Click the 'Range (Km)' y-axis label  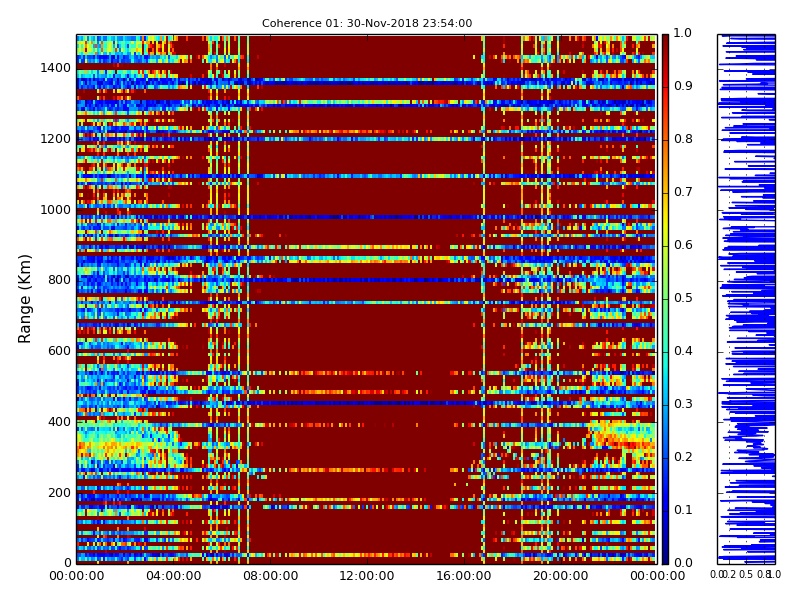pos(24,299)
